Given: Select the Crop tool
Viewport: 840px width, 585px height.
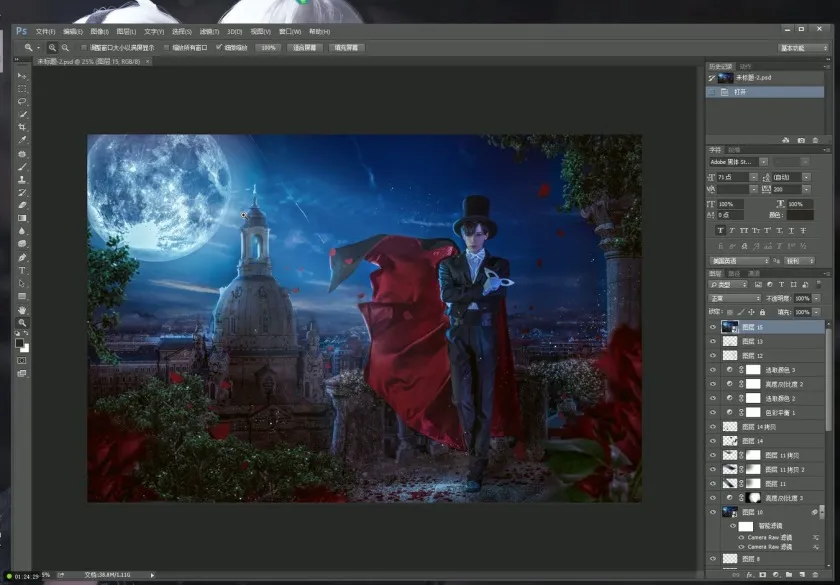Looking at the screenshot, I should coord(22,128).
